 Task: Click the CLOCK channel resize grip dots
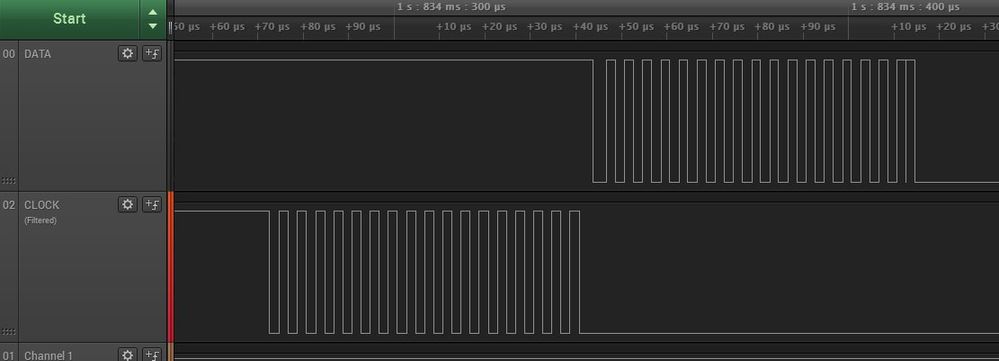[x=9, y=332]
